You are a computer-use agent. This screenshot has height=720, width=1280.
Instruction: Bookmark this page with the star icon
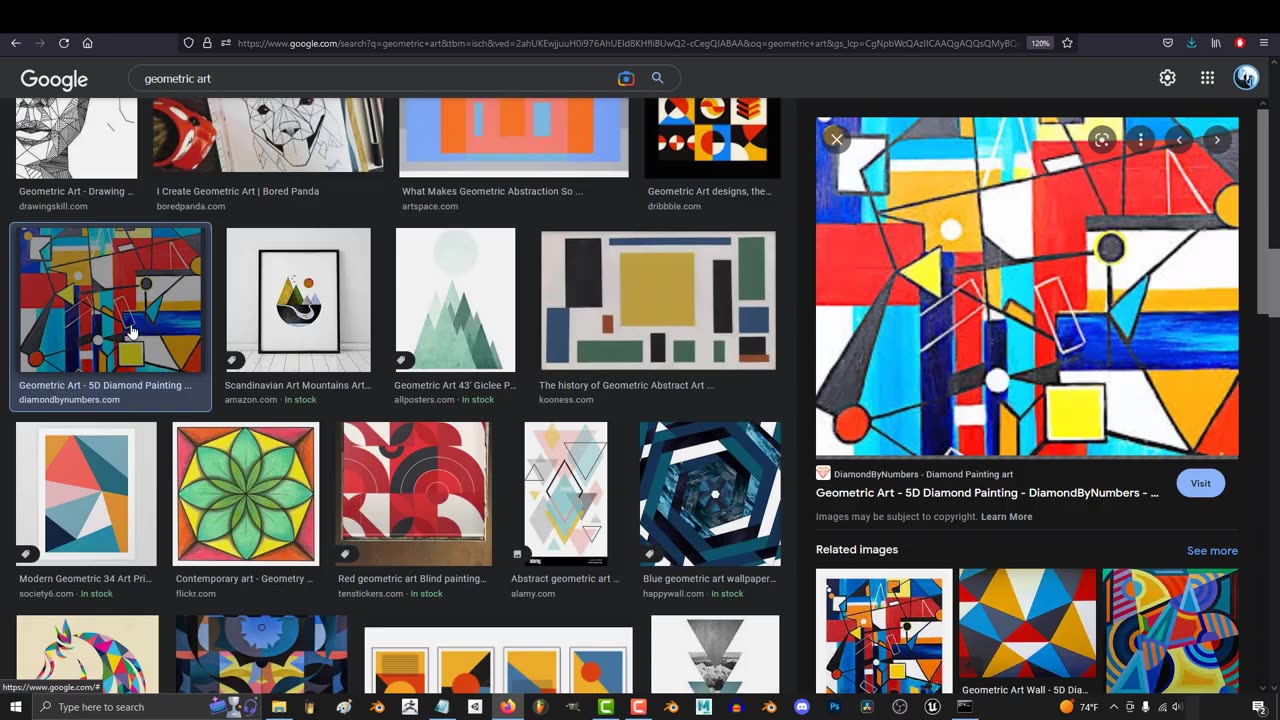1067,43
